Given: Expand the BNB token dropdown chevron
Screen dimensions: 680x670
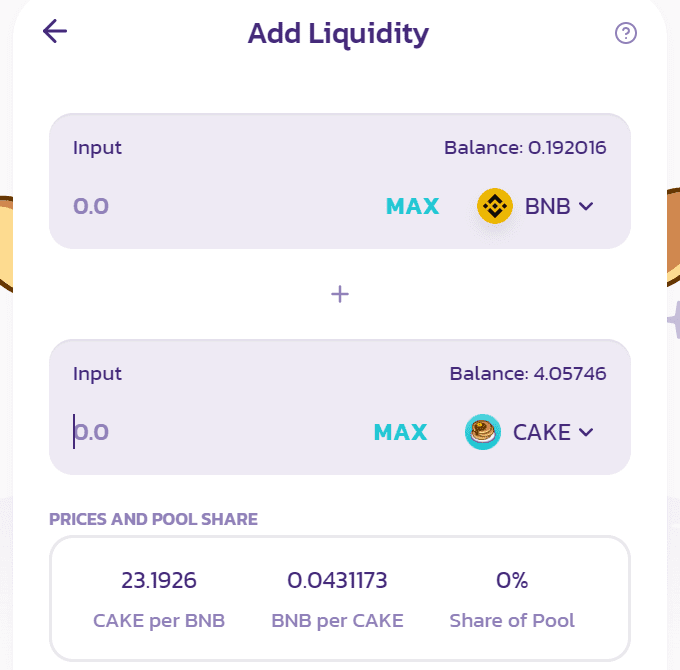Looking at the screenshot, I should [x=586, y=206].
